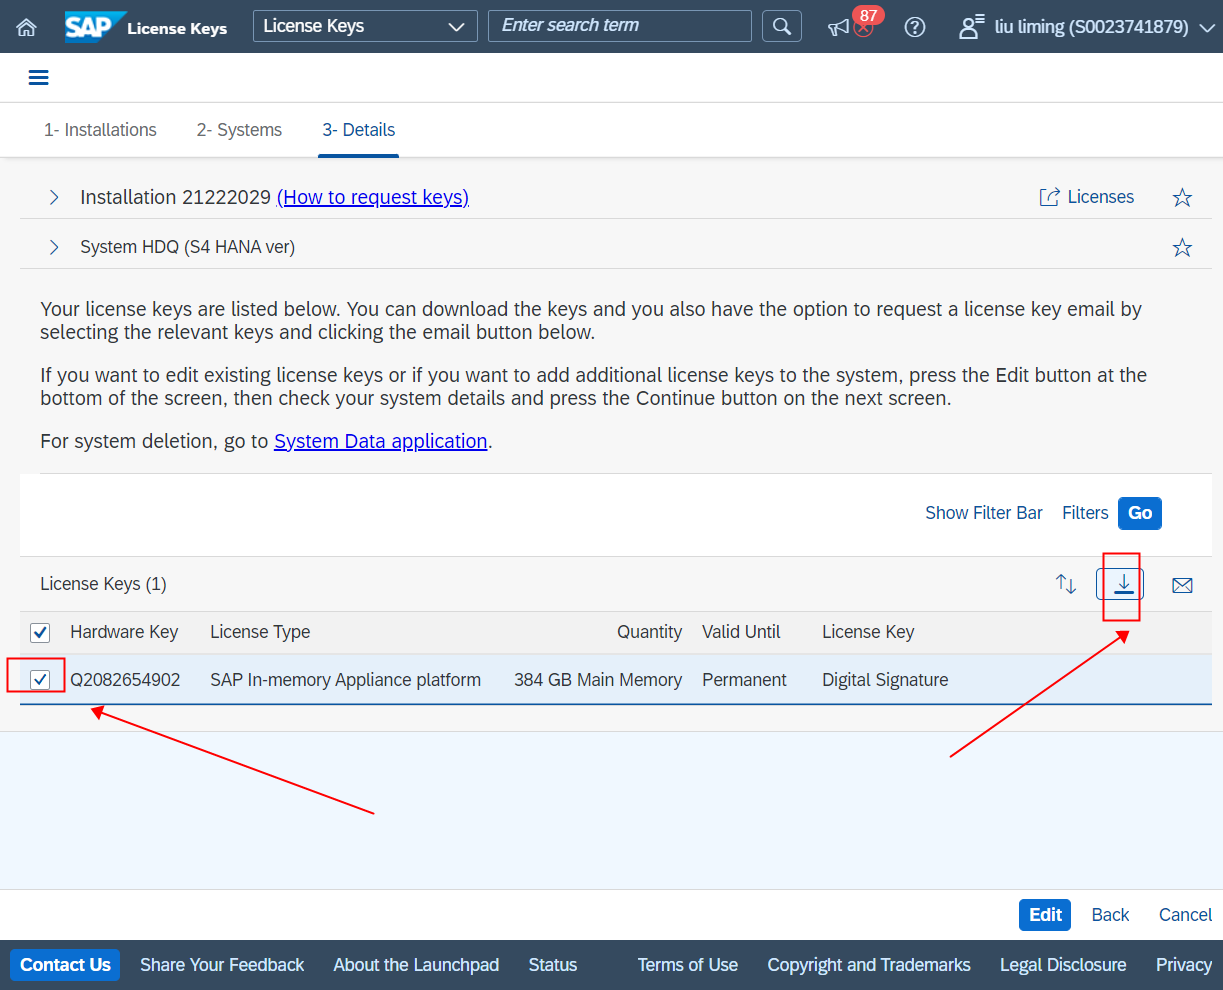Open the How to request keys link
The image size is (1223, 990).
373,197
